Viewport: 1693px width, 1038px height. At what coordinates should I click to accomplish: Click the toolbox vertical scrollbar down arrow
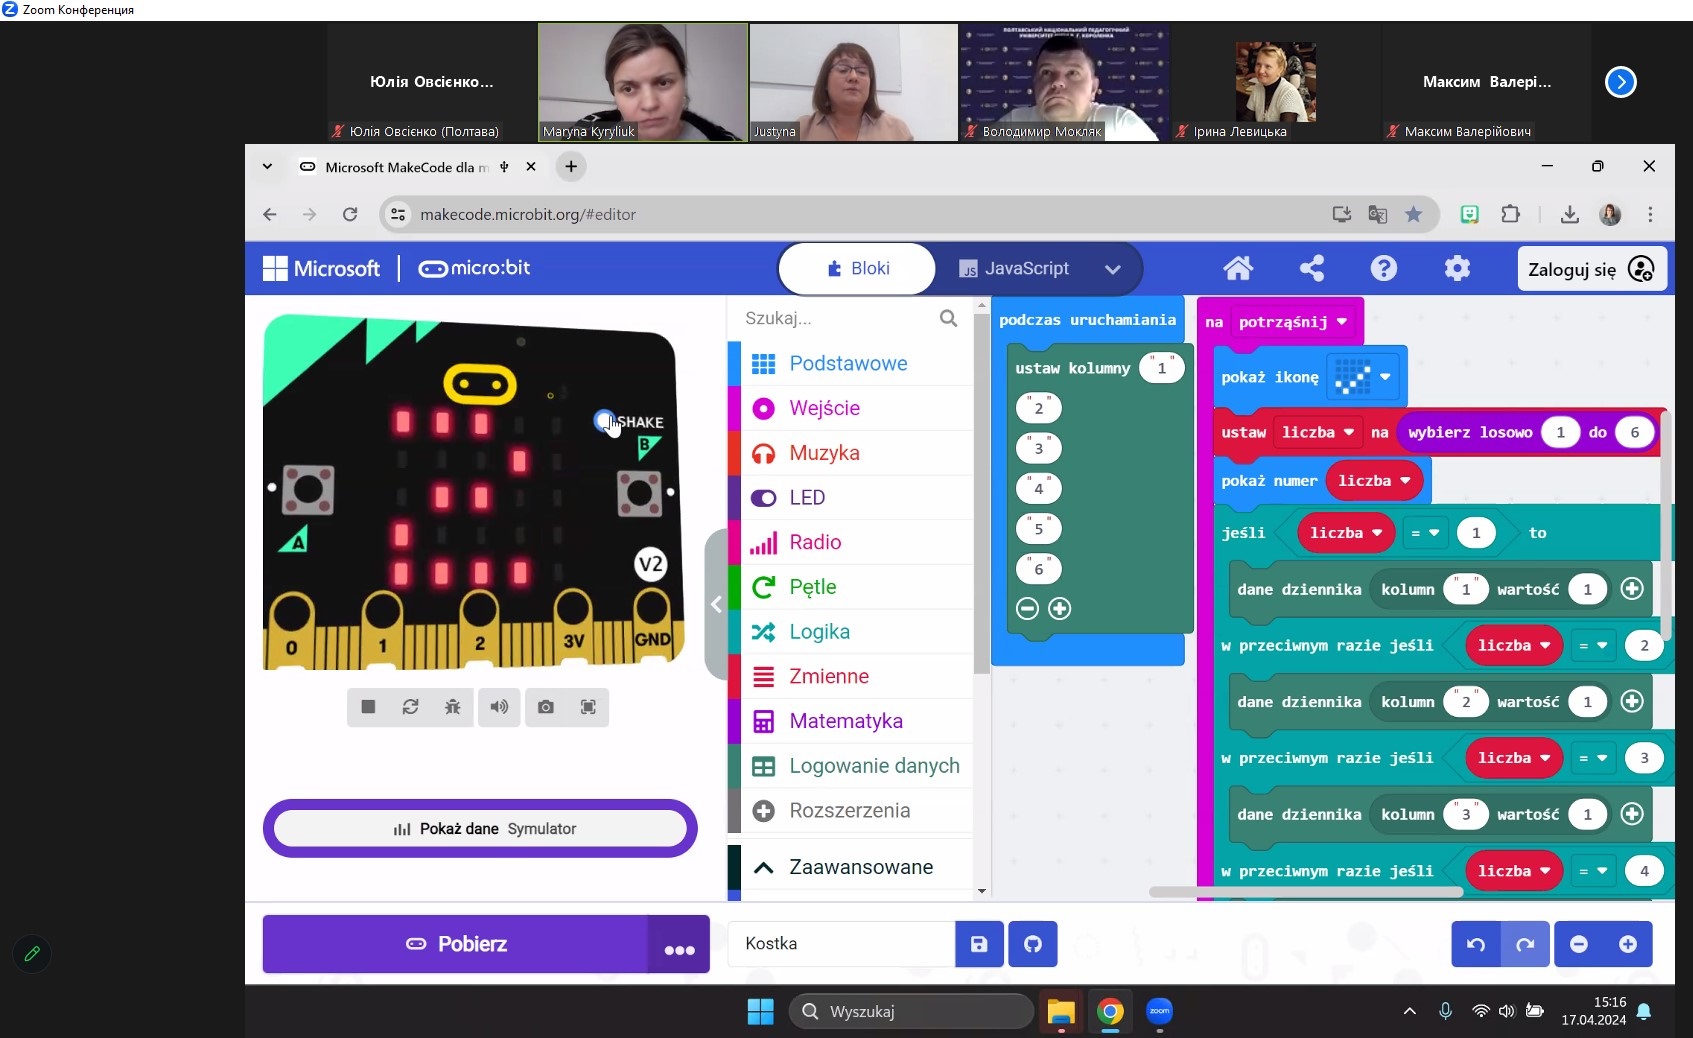pyautogui.click(x=982, y=891)
